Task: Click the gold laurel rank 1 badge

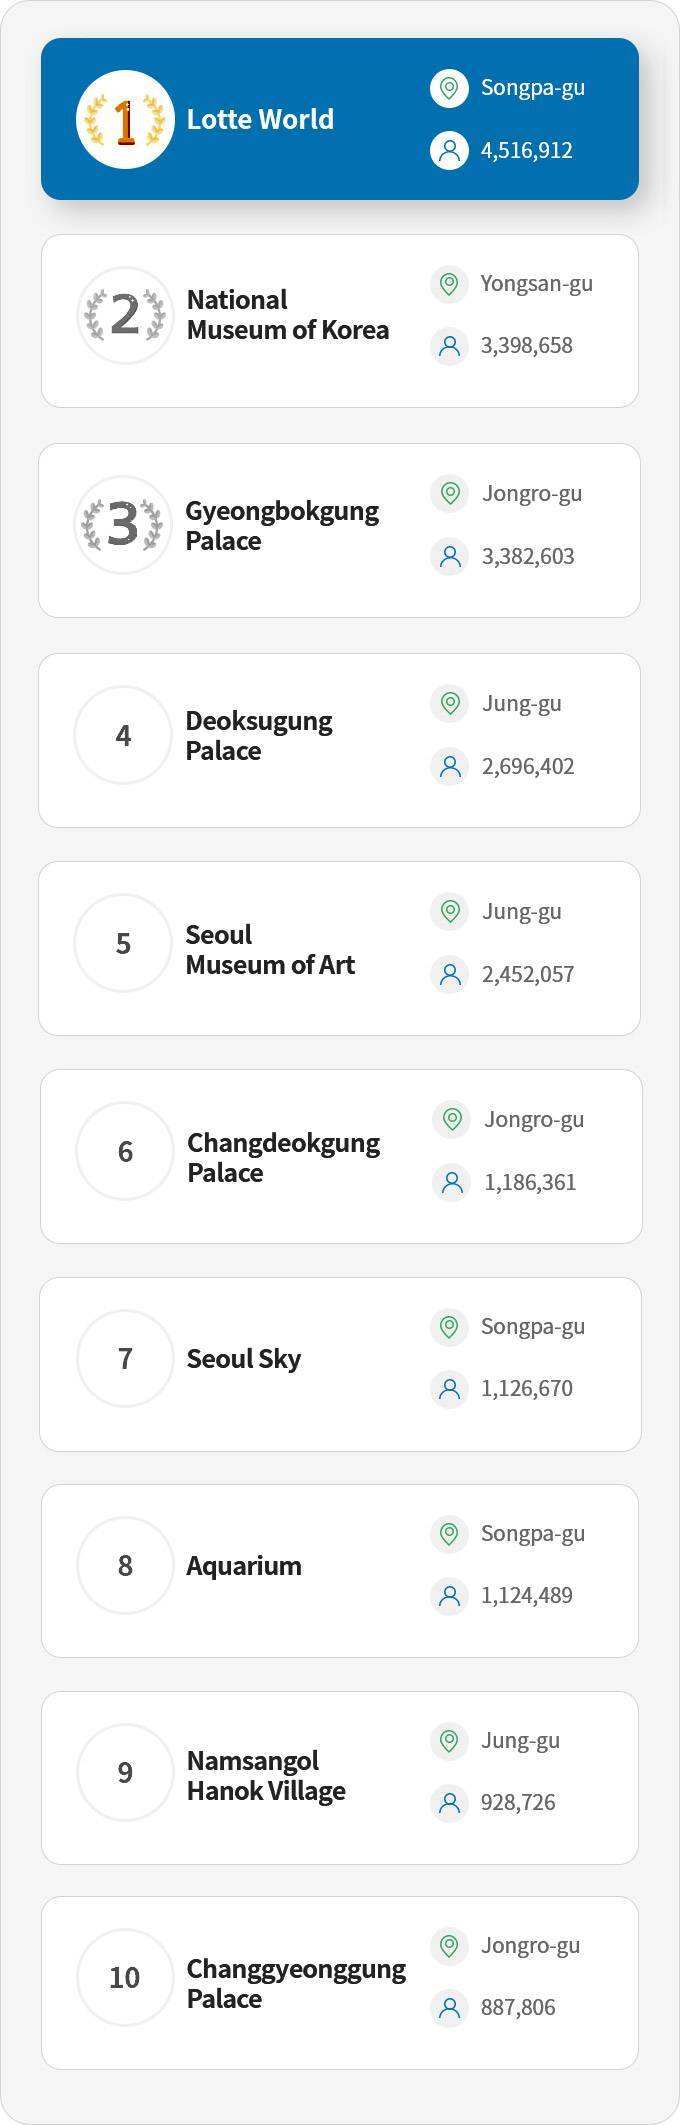Action: point(124,118)
